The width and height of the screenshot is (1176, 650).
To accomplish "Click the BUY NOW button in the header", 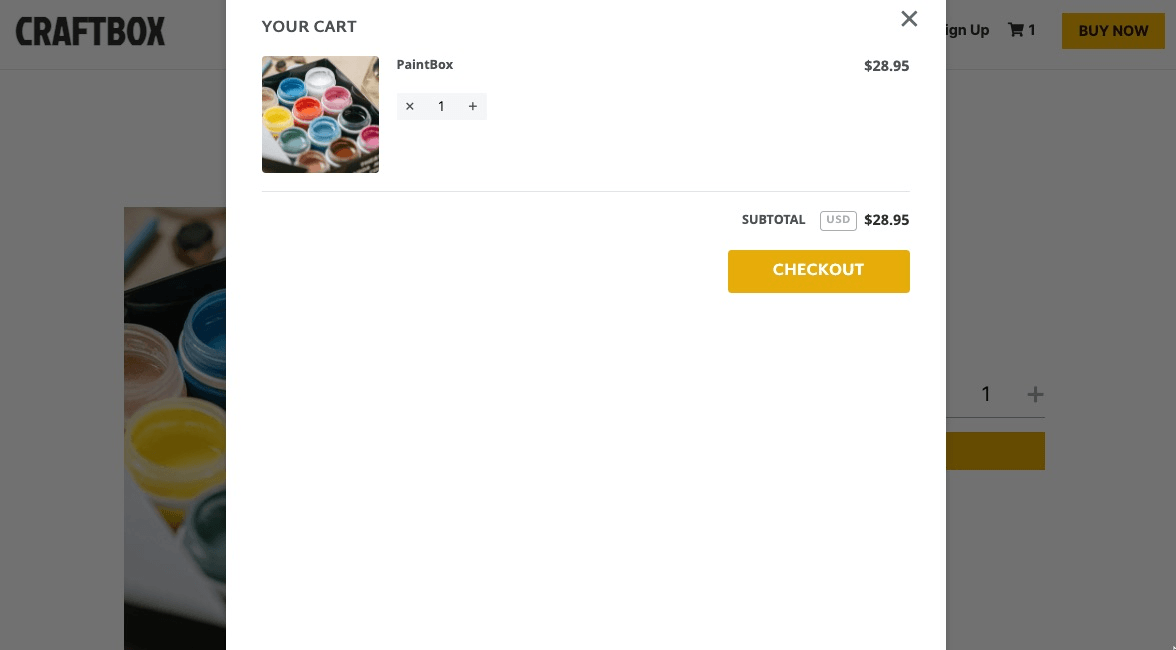I will tap(1113, 31).
